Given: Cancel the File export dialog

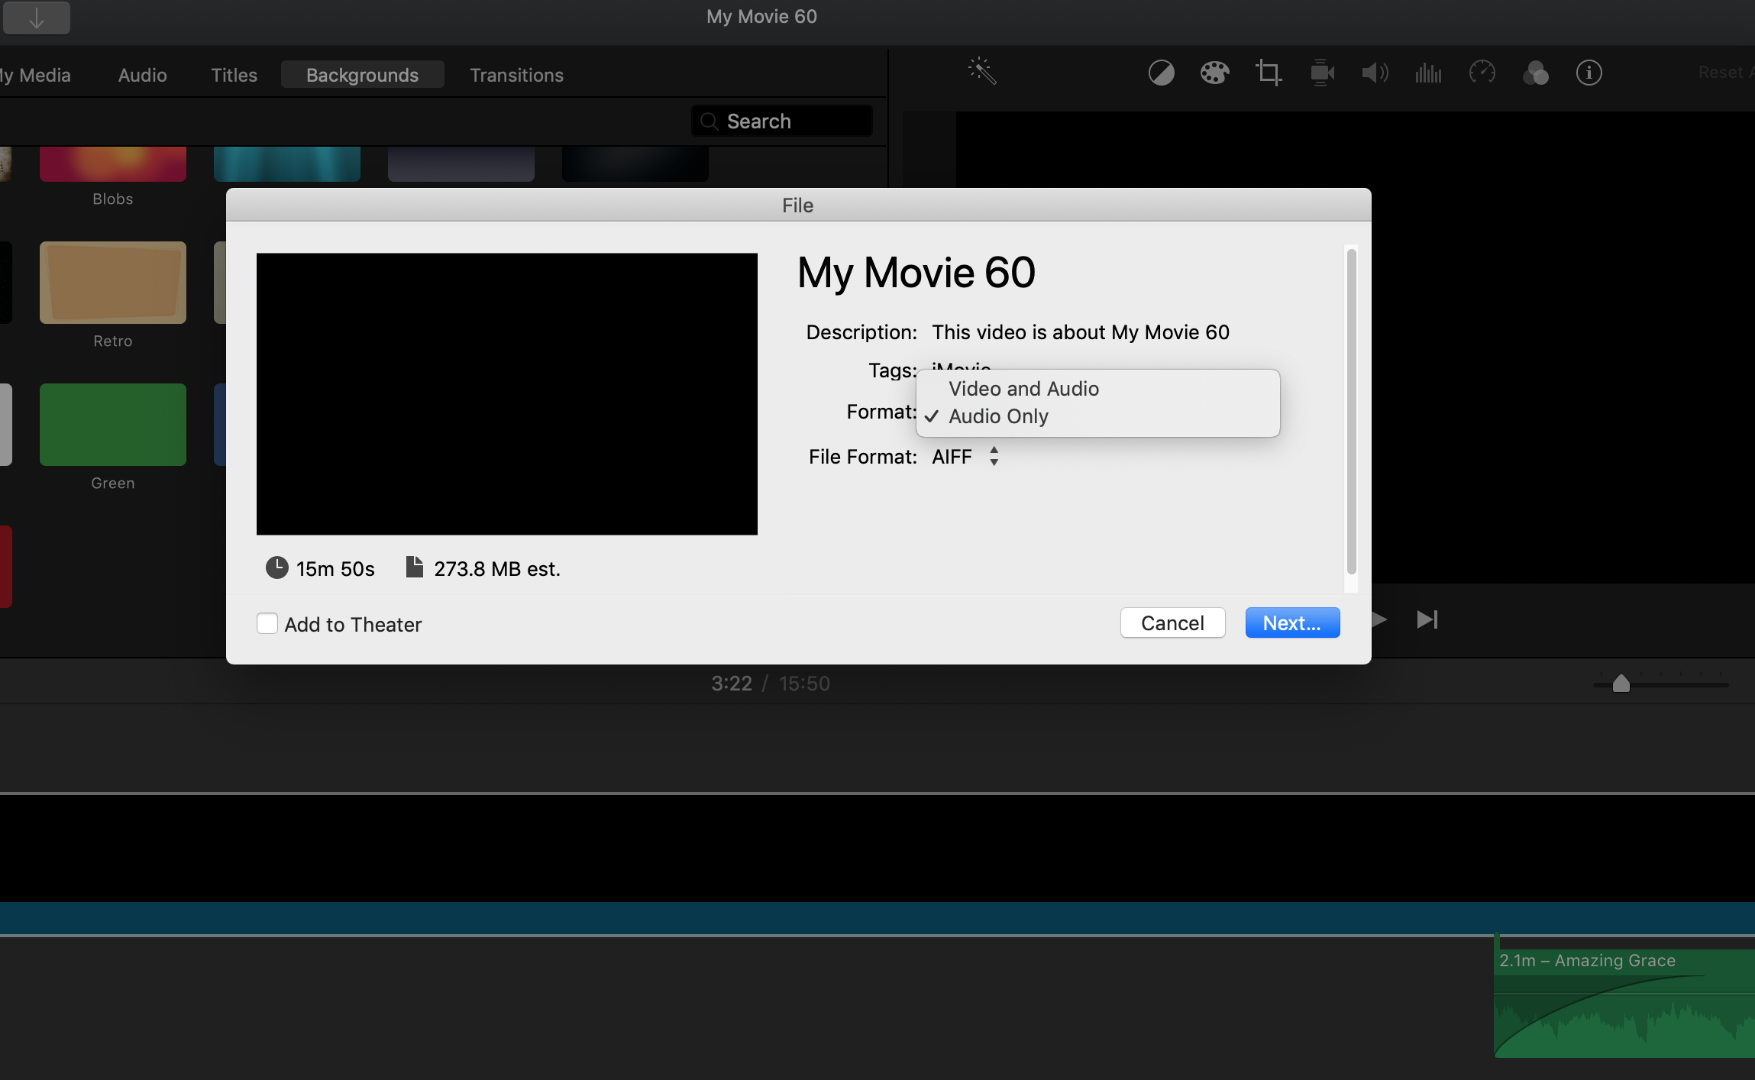Looking at the screenshot, I should pyautogui.click(x=1173, y=623).
